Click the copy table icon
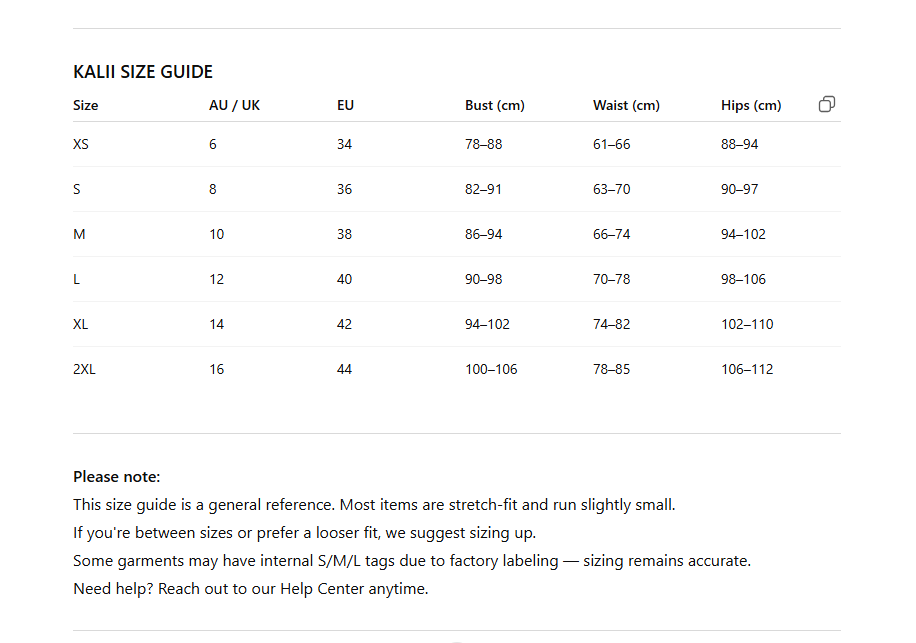 (827, 104)
